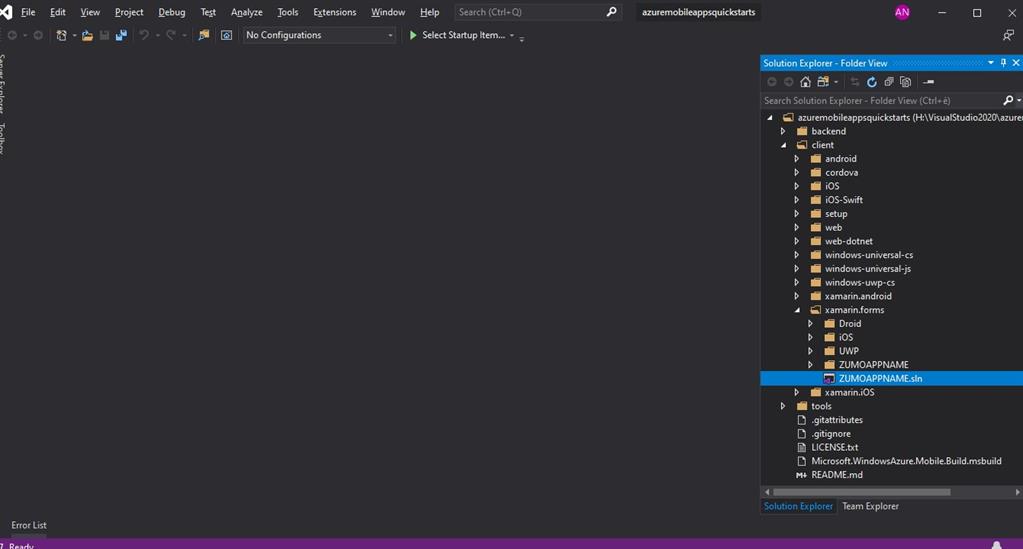The height and width of the screenshot is (549, 1023).
Task: Click the Search Solution Explorer input field
Action: pyautogui.click(x=881, y=101)
